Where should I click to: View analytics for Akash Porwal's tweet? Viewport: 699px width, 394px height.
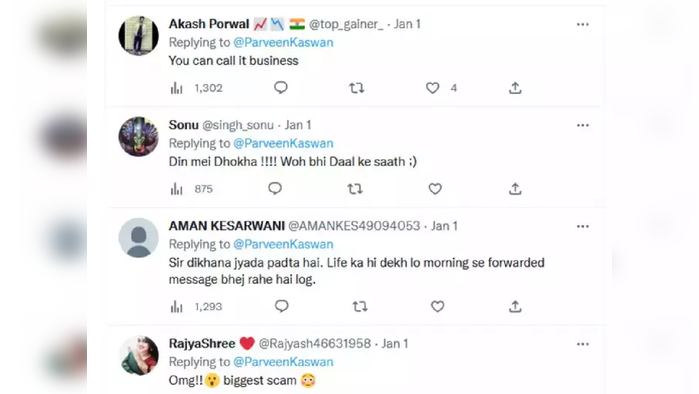click(177, 88)
